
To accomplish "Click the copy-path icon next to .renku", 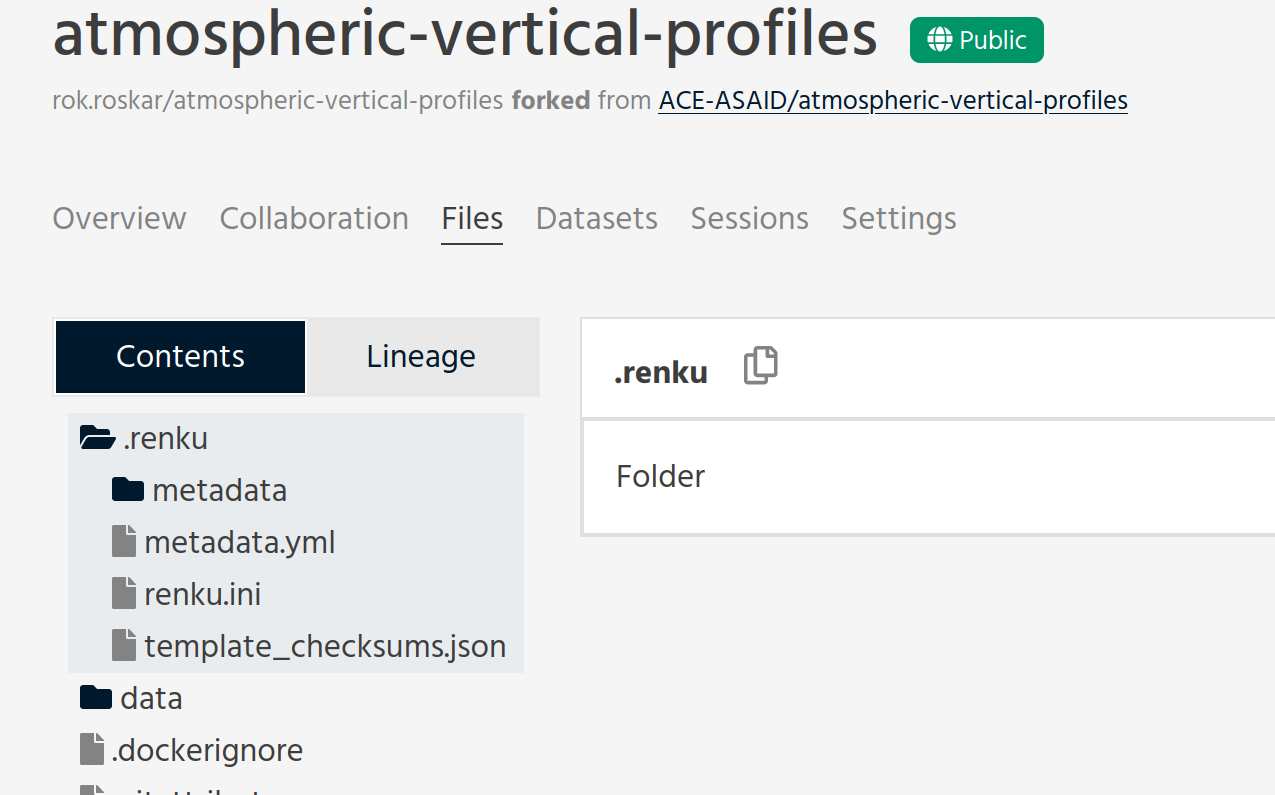I will (760, 368).
